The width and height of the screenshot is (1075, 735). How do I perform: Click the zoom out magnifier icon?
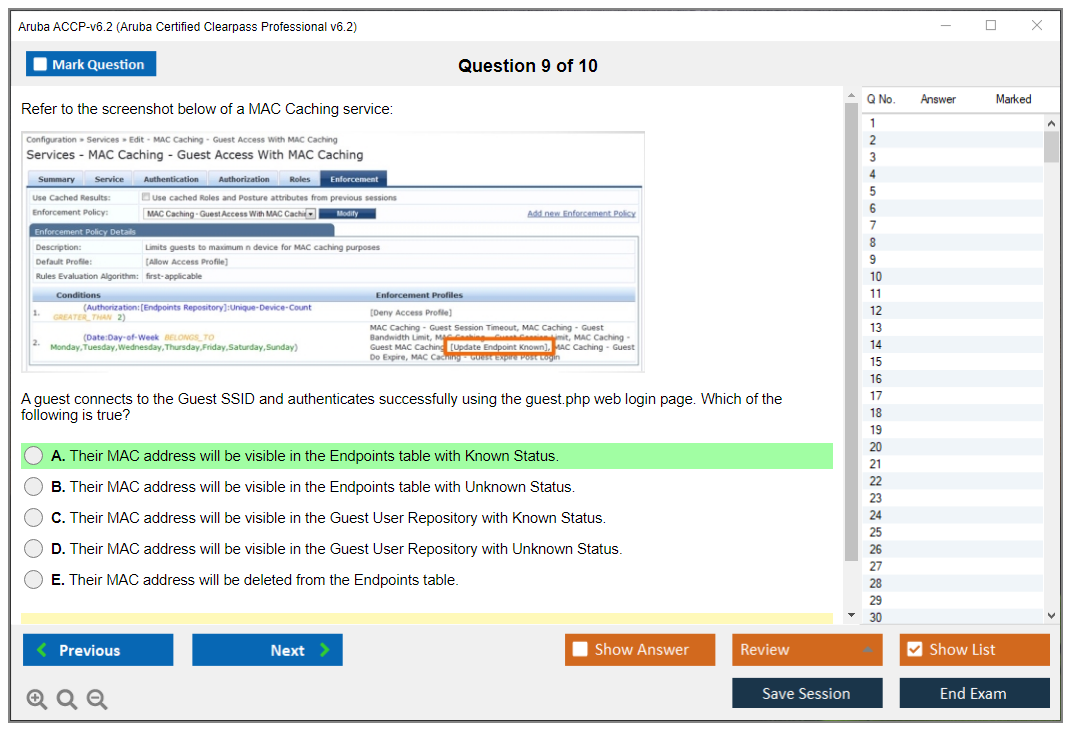pyautogui.click(x=97, y=700)
